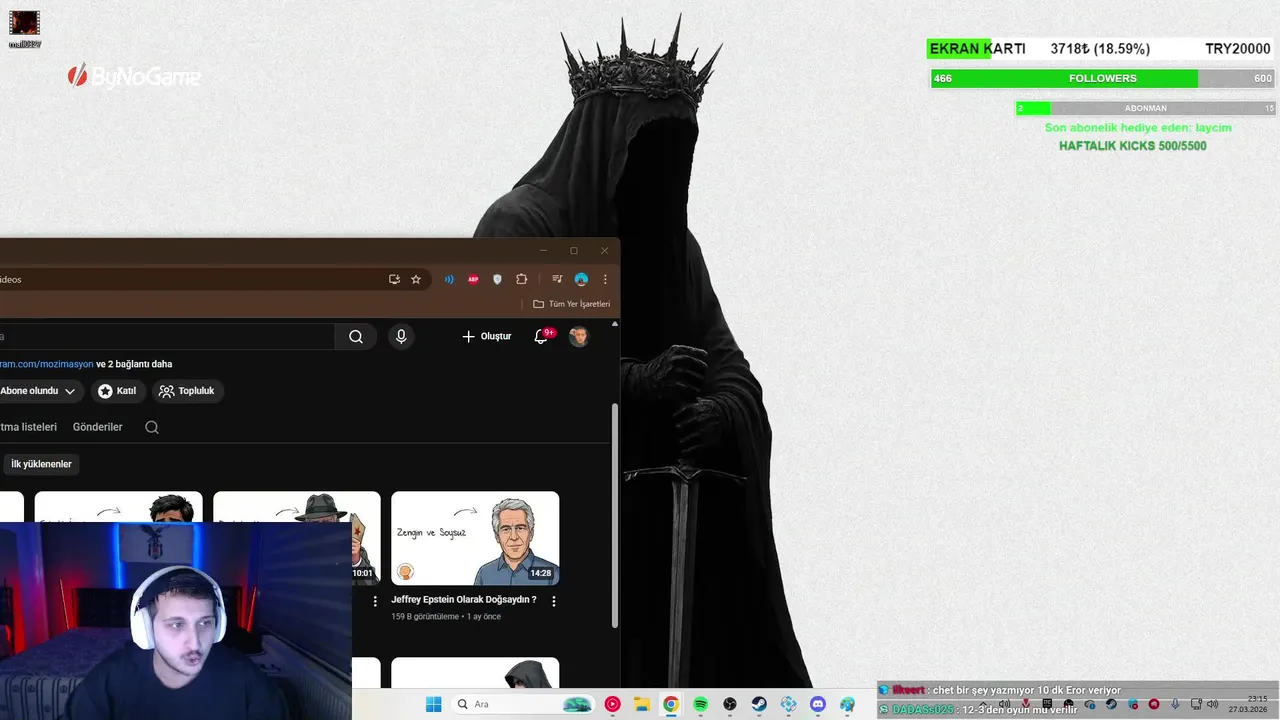This screenshot has height=720, width=1280.
Task: Start voice search with microphone icon
Action: click(401, 337)
